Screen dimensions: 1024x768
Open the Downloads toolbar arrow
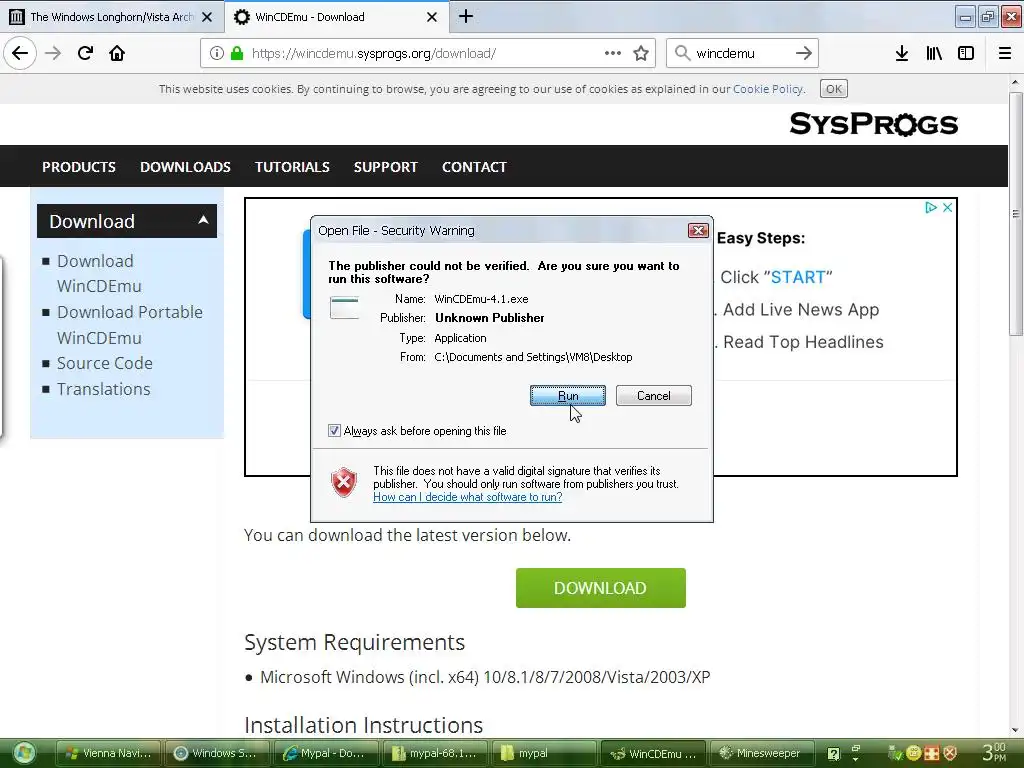click(902, 53)
